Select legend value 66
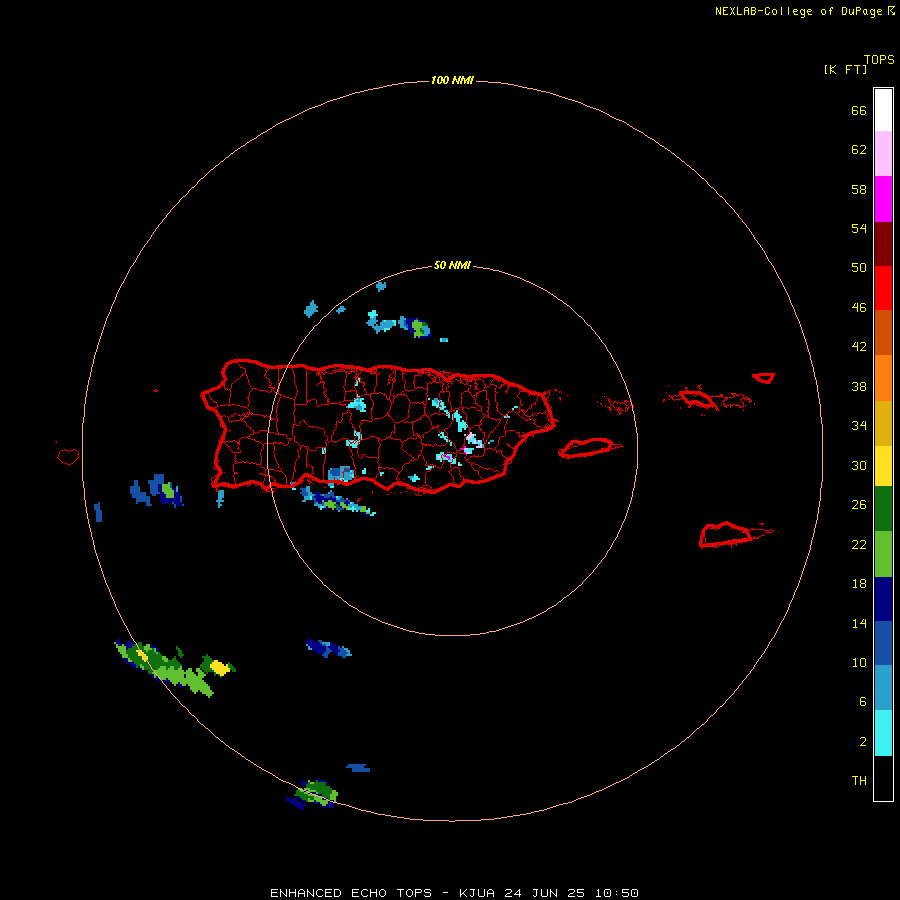The image size is (900, 900). pyautogui.click(x=859, y=111)
